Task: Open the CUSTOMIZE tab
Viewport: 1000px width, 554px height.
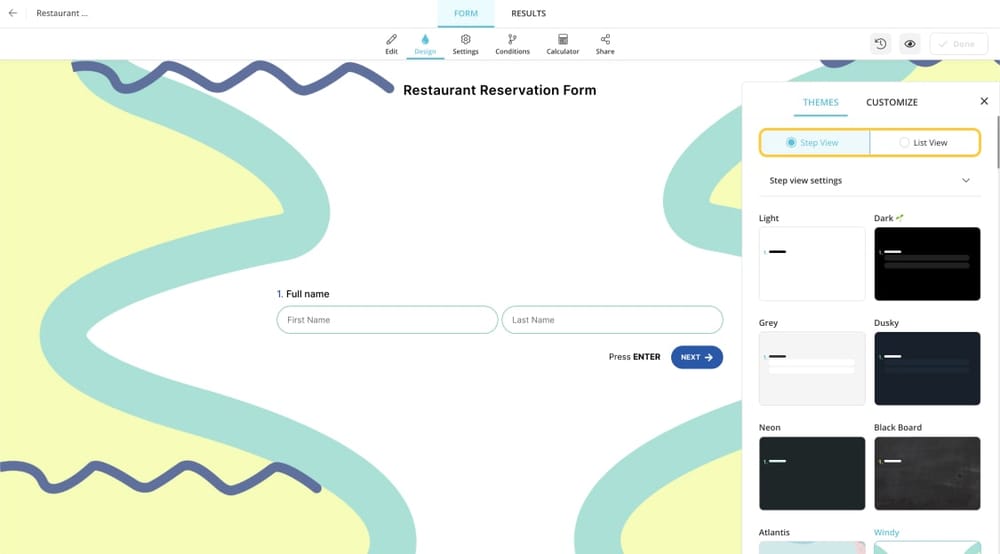Action: click(x=891, y=102)
